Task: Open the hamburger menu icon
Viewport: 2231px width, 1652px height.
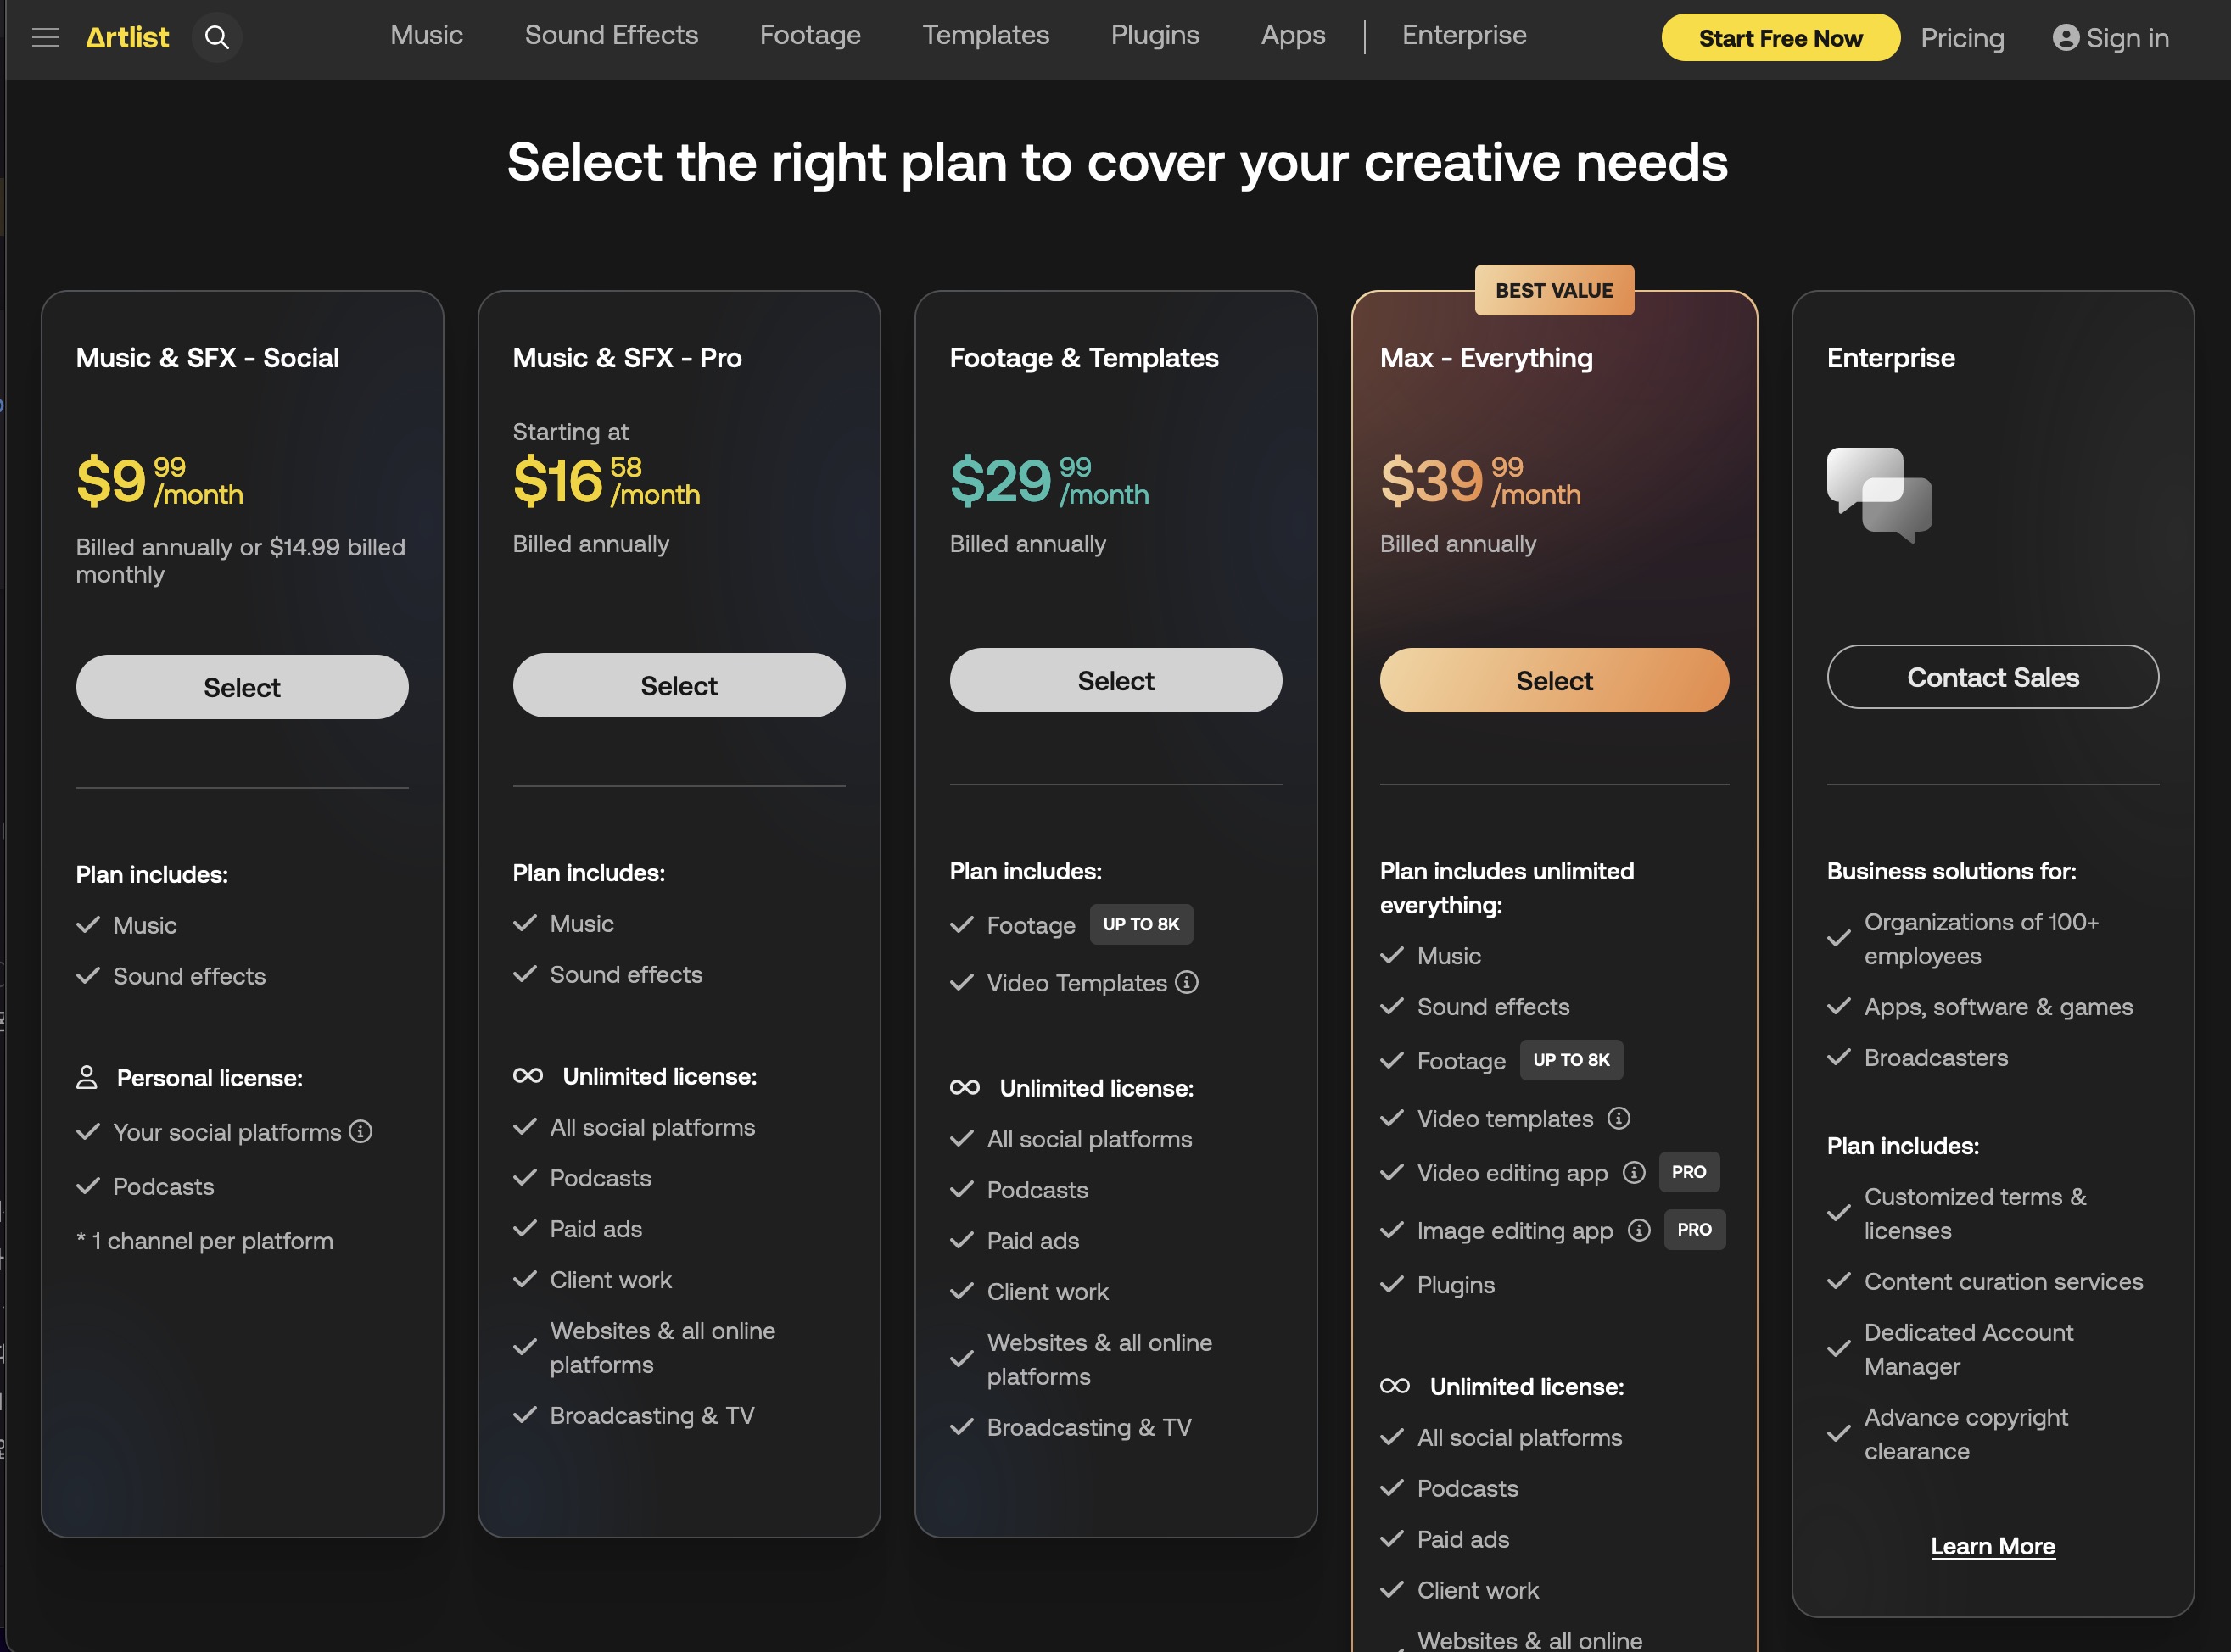Action: (x=45, y=38)
